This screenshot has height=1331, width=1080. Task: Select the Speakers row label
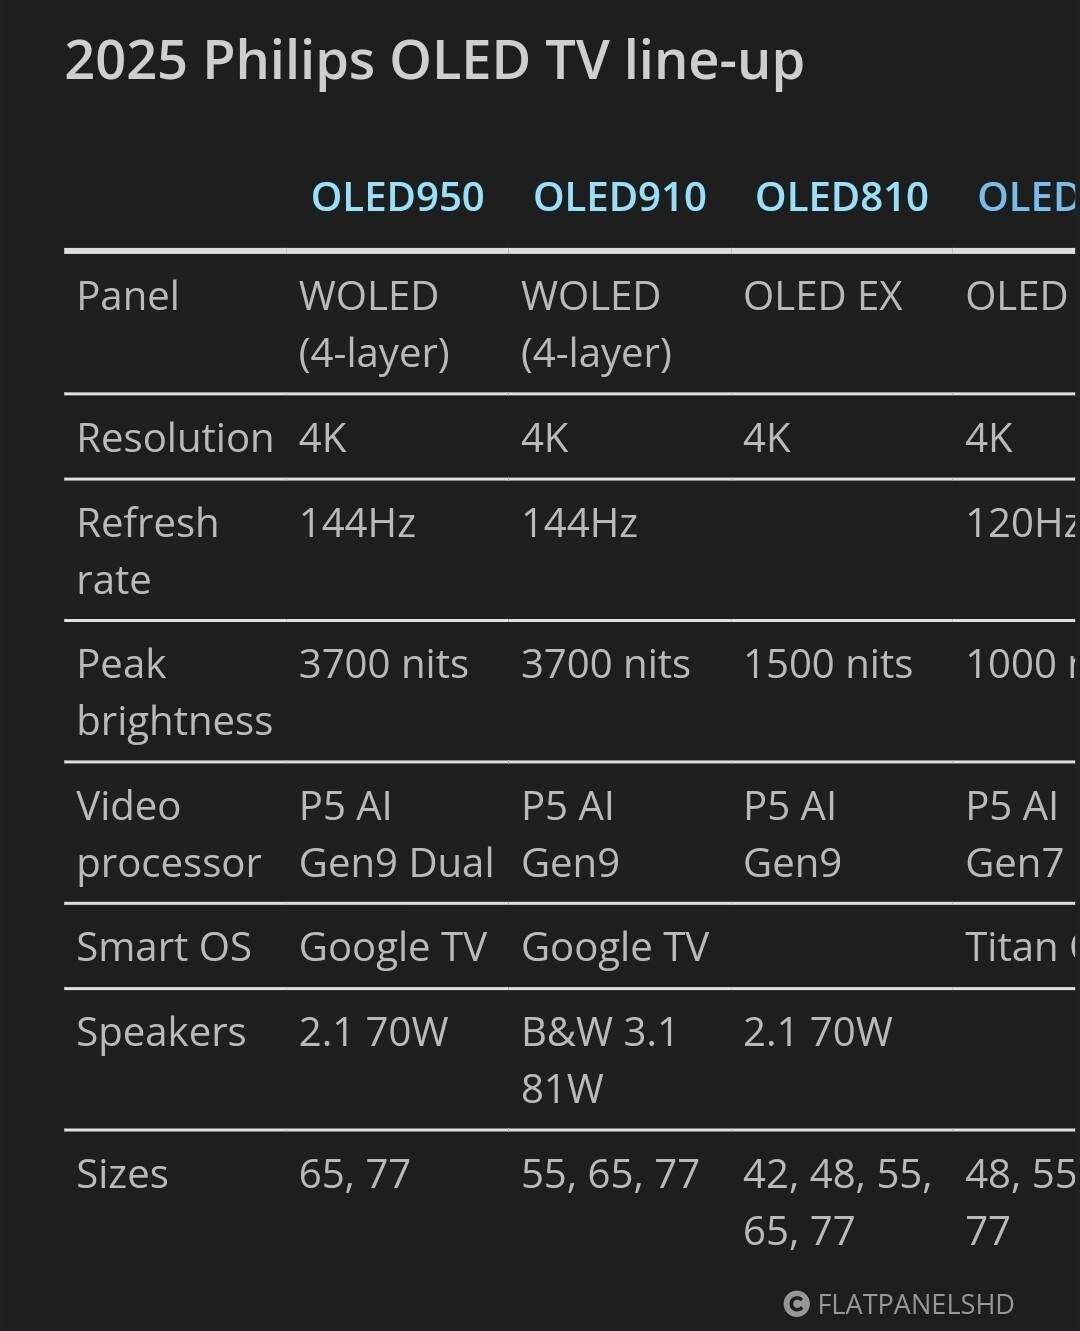161,1032
